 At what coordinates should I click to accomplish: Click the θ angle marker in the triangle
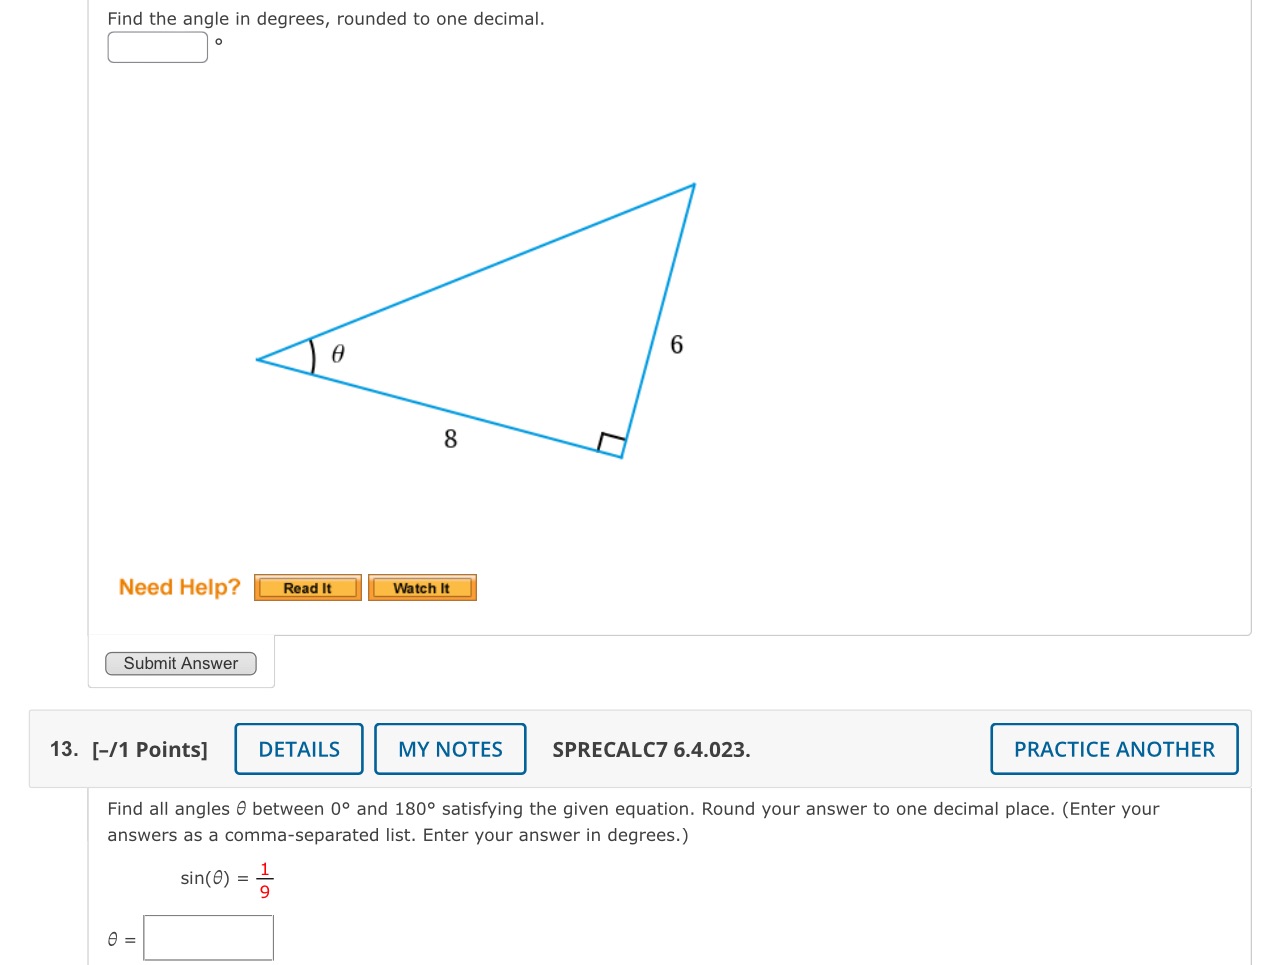point(336,353)
